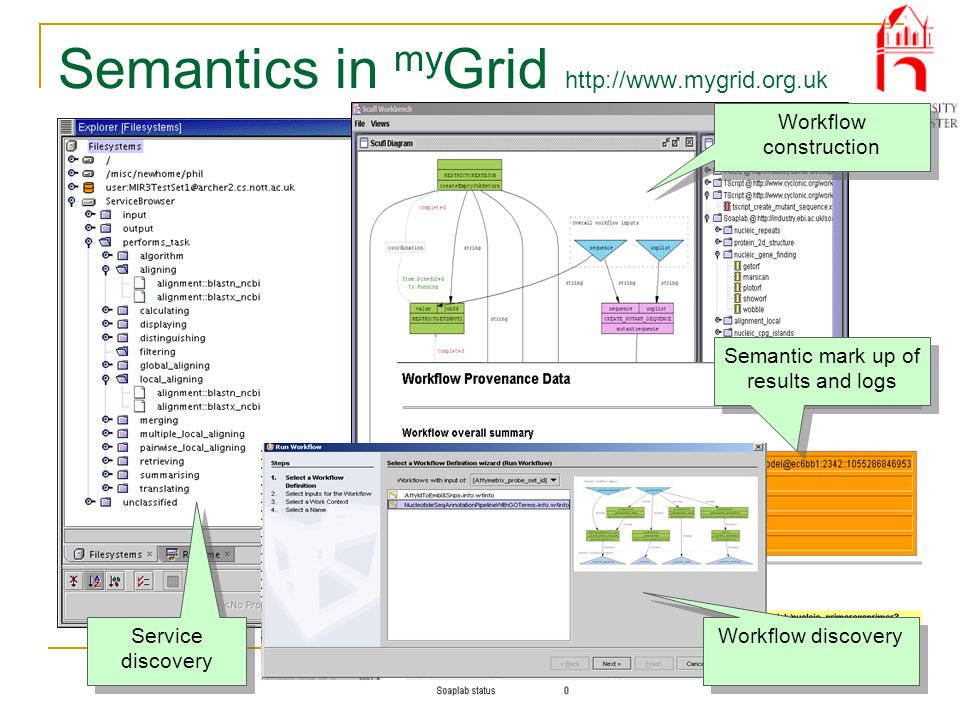Expand the nucleic_cpg_islands node
Viewport: 960px width, 720px height.
(718, 332)
